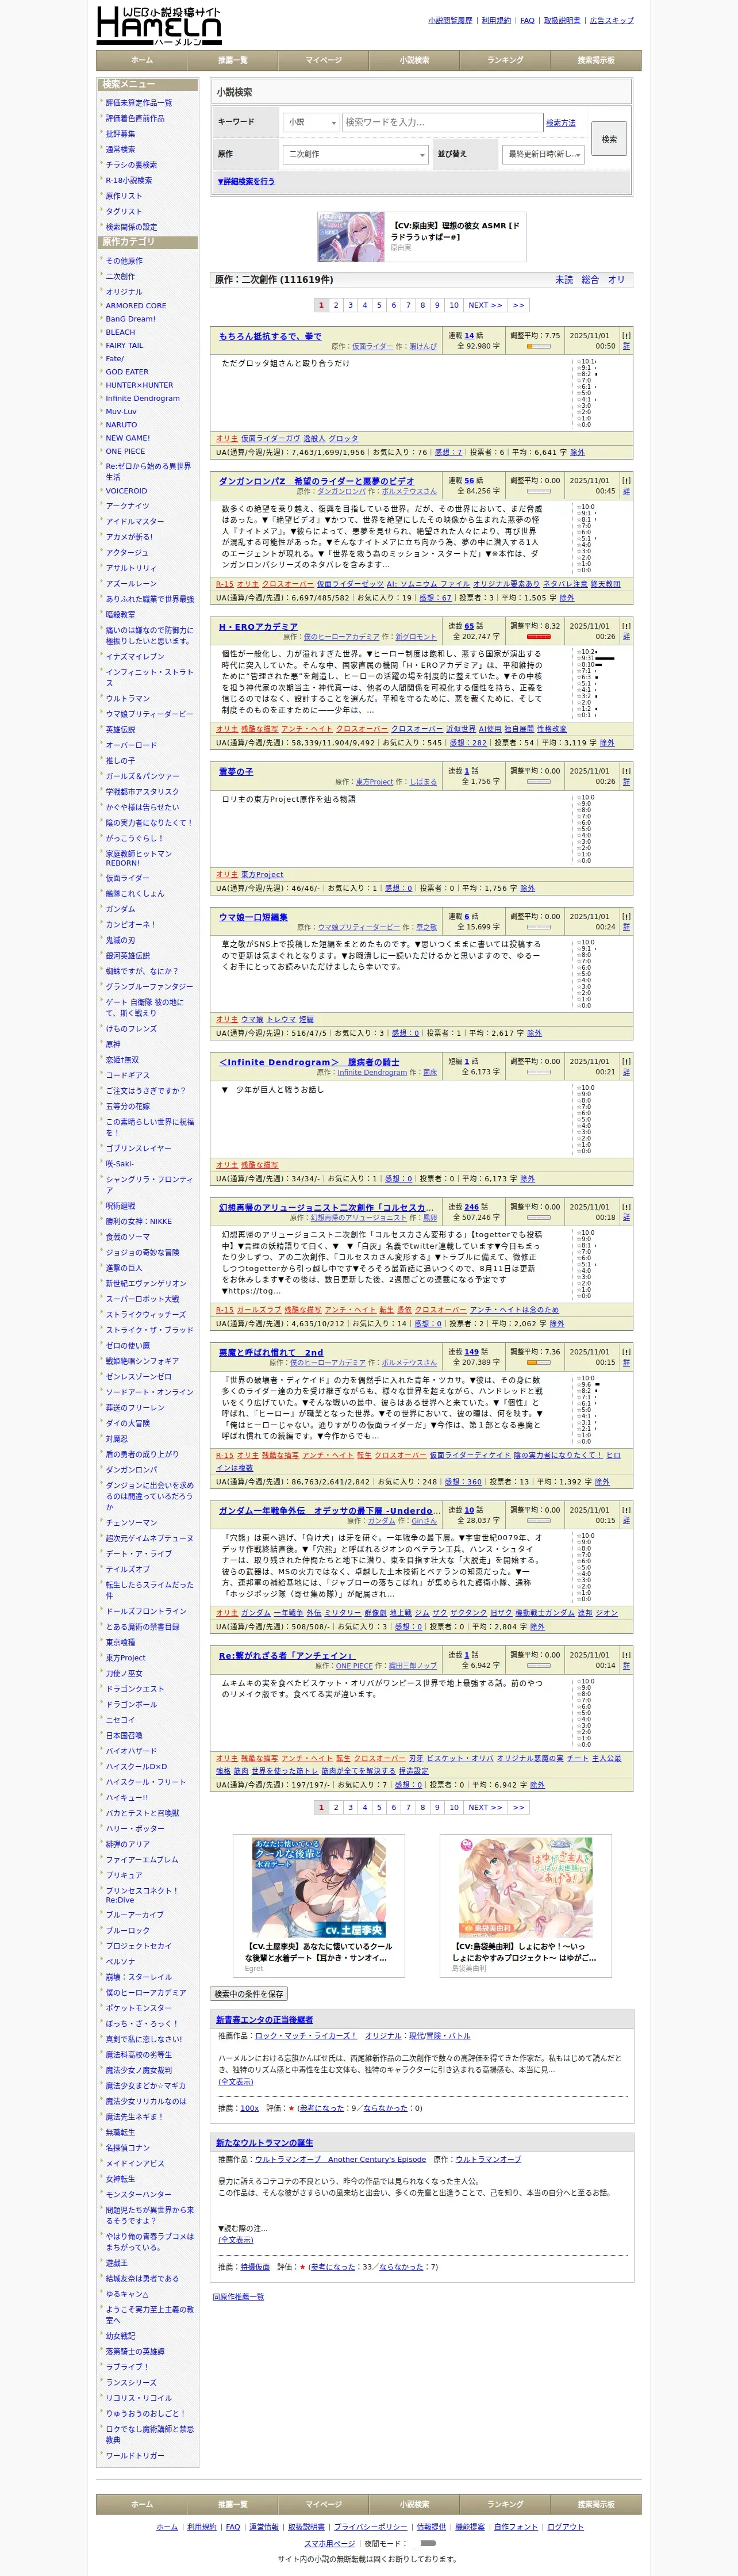738x2576 pixels.
Task: Click NEXT >> in pagination above results
Action: click(x=485, y=305)
